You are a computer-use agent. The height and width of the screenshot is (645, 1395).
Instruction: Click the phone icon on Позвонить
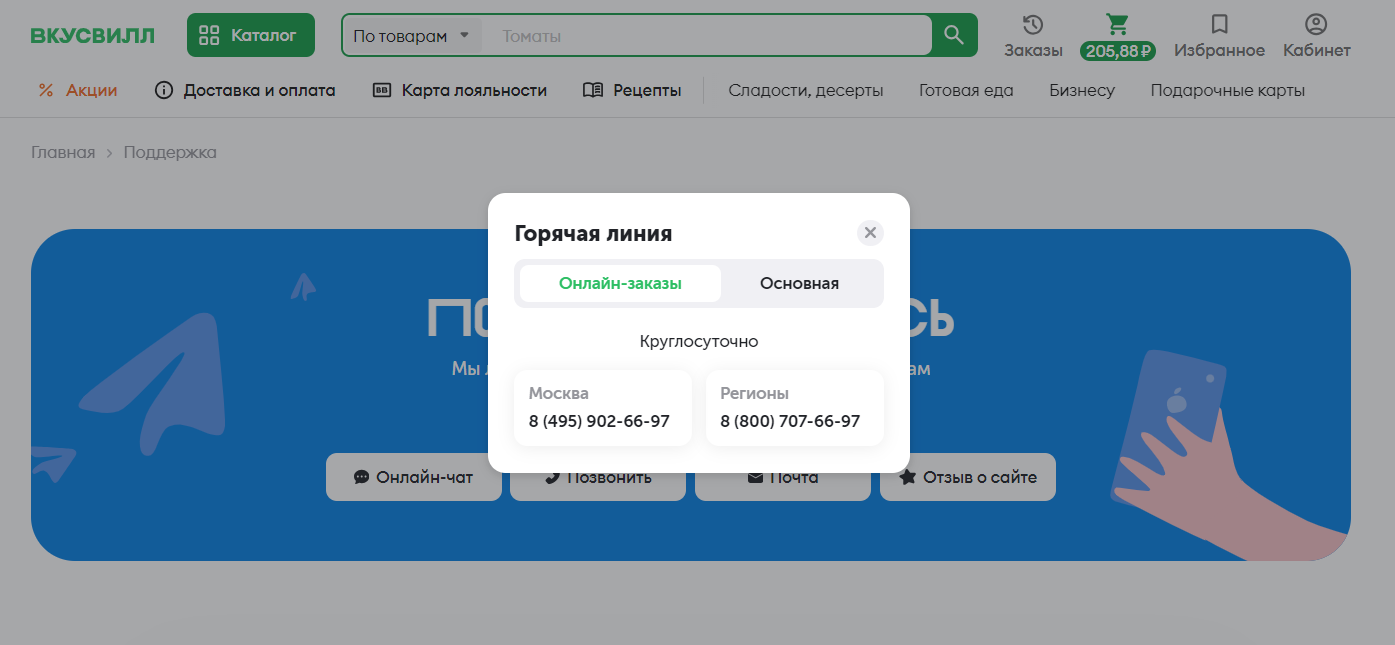click(x=553, y=477)
